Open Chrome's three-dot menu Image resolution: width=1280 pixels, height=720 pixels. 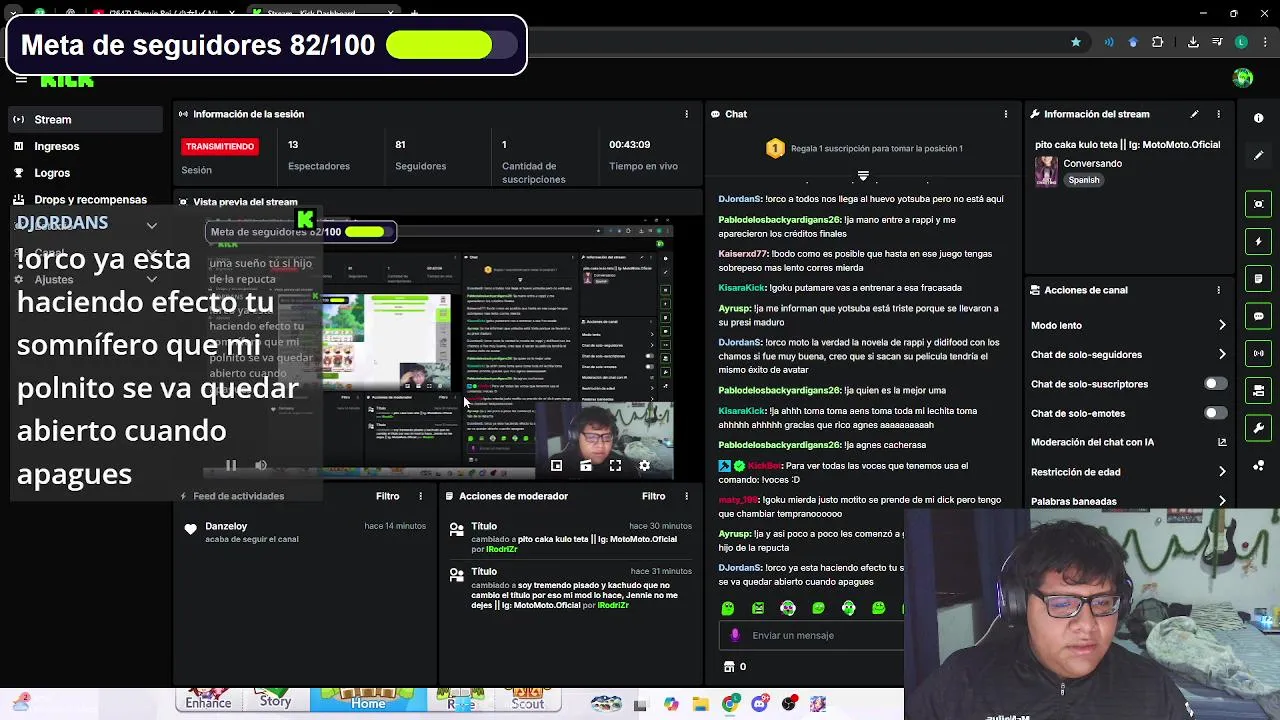pyautogui.click(x=1264, y=42)
